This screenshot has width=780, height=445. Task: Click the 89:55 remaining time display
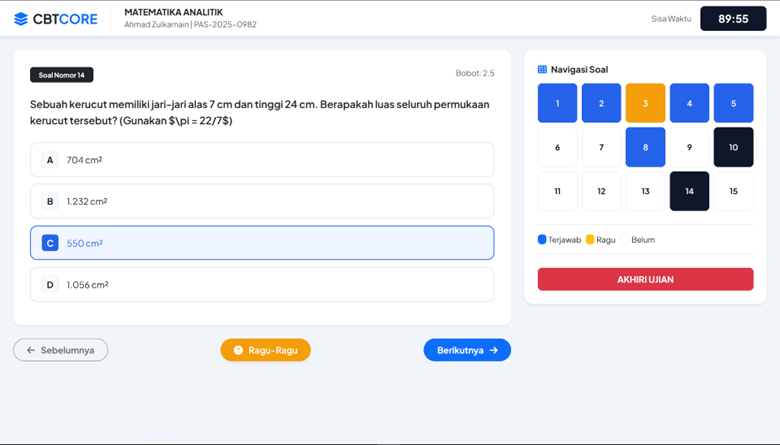pyautogui.click(x=733, y=19)
